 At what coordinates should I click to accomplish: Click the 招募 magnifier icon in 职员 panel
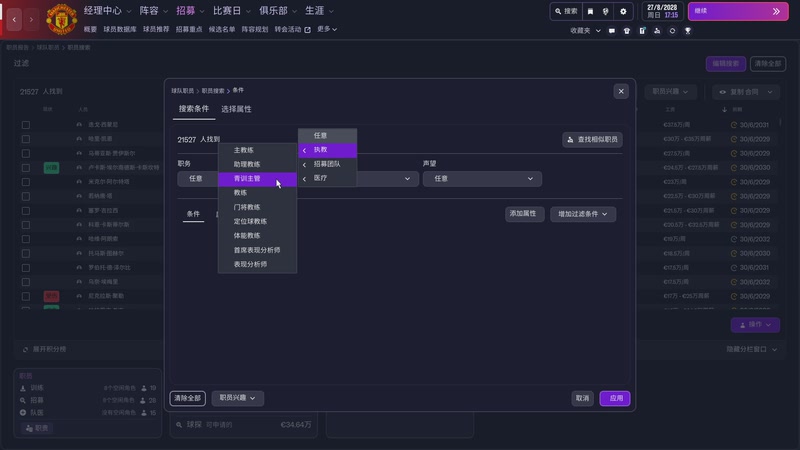23,400
